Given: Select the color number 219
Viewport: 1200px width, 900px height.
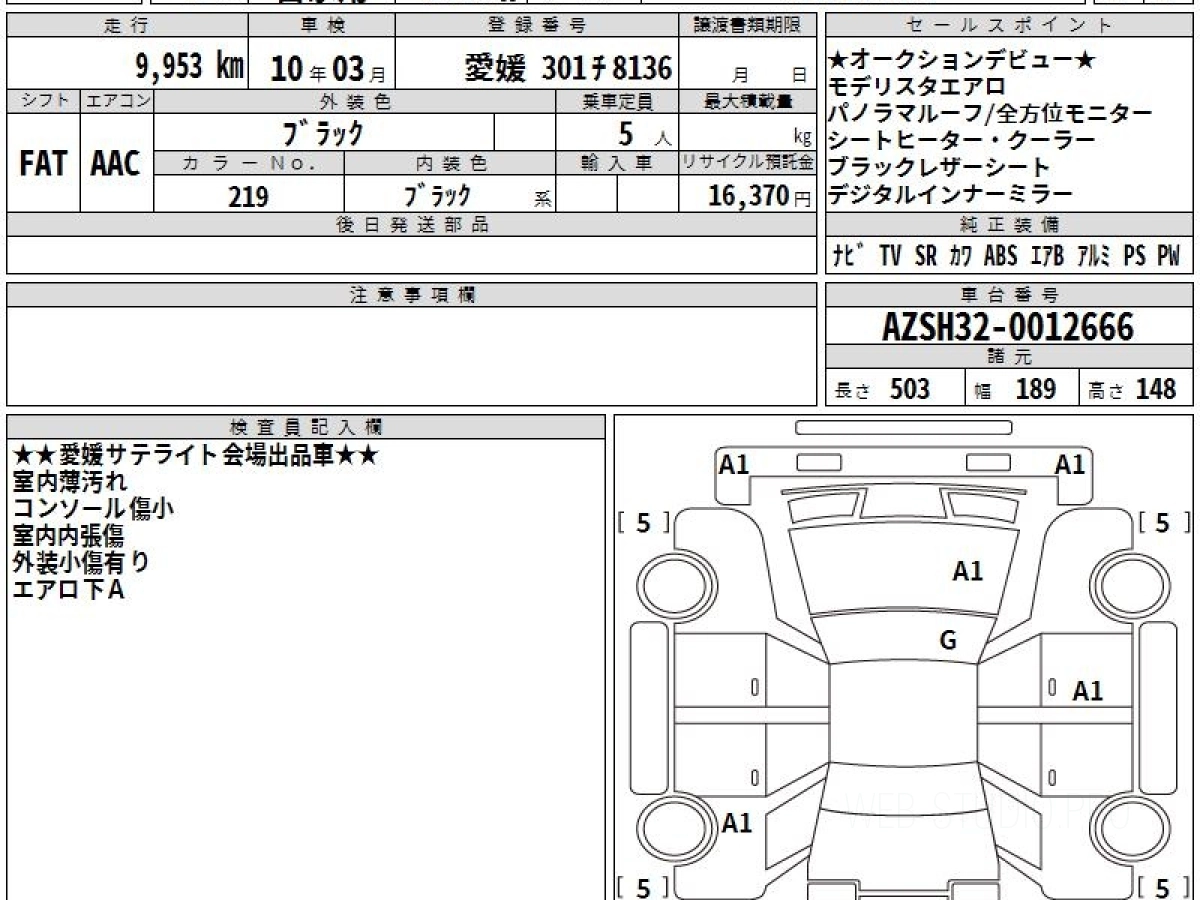Looking at the screenshot, I should click(249, 196).
